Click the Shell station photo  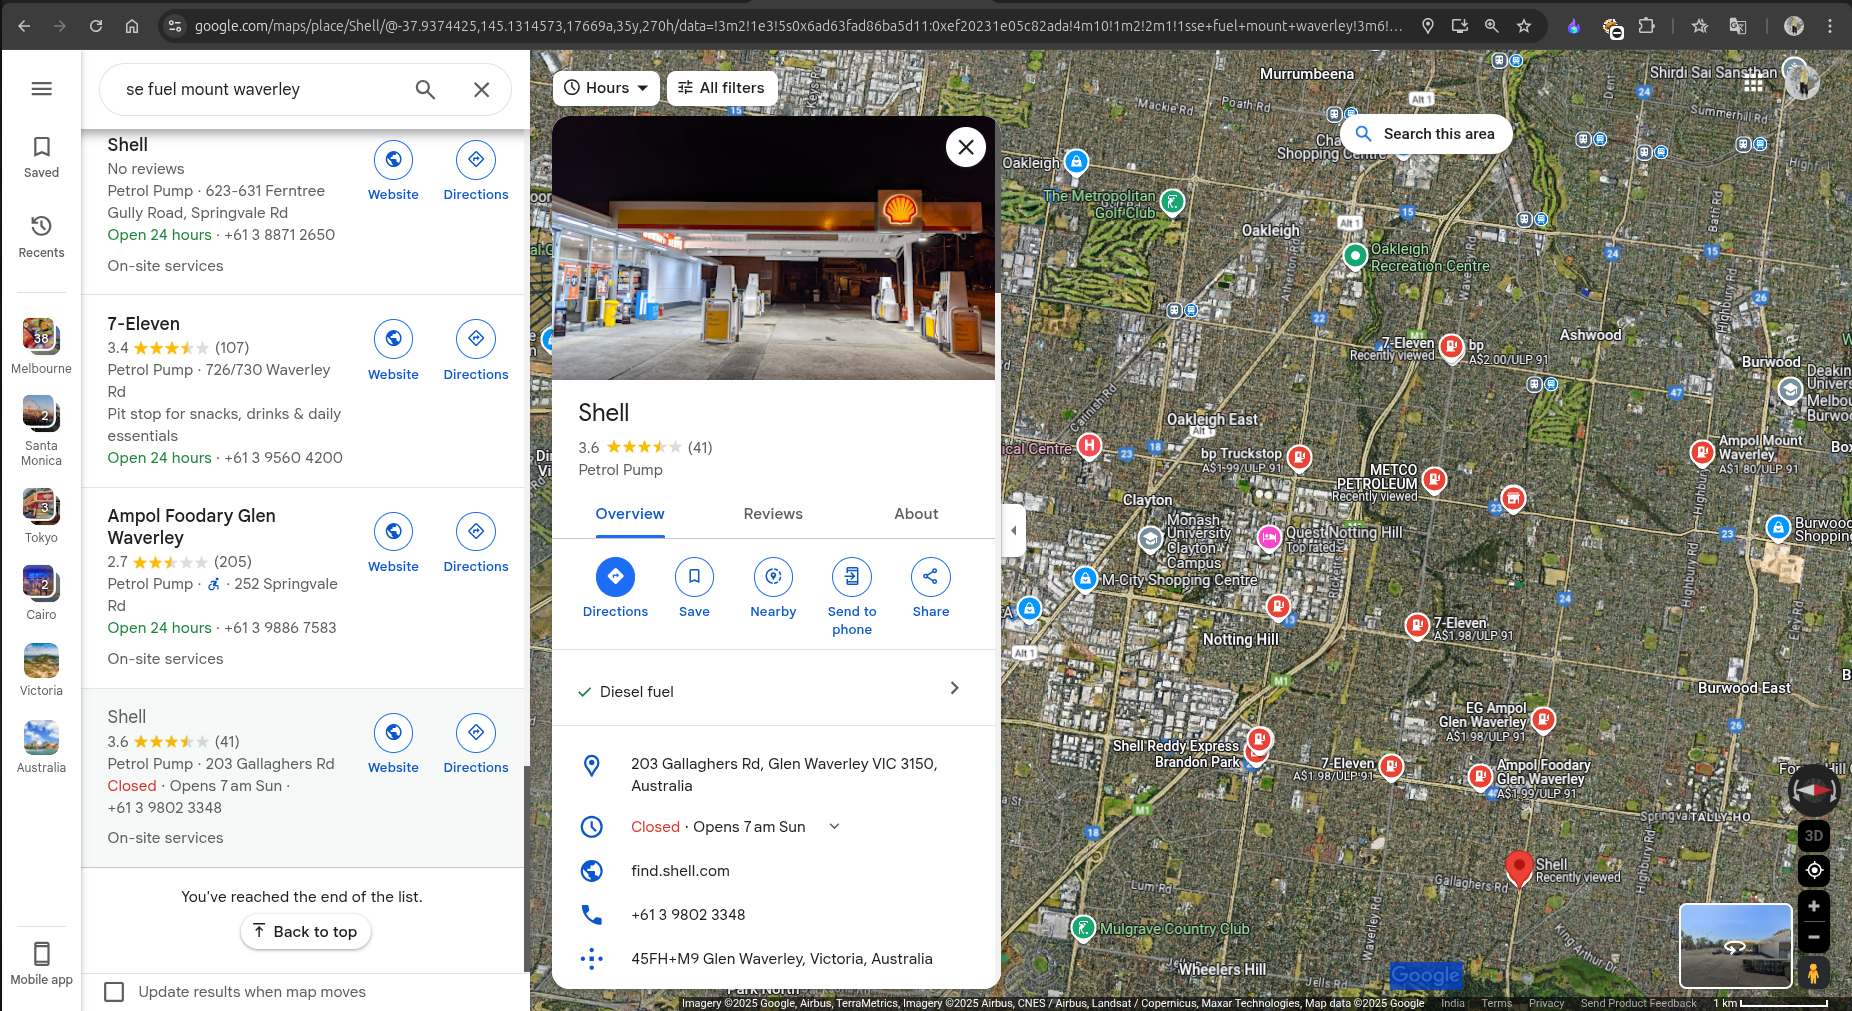(774, 250)
